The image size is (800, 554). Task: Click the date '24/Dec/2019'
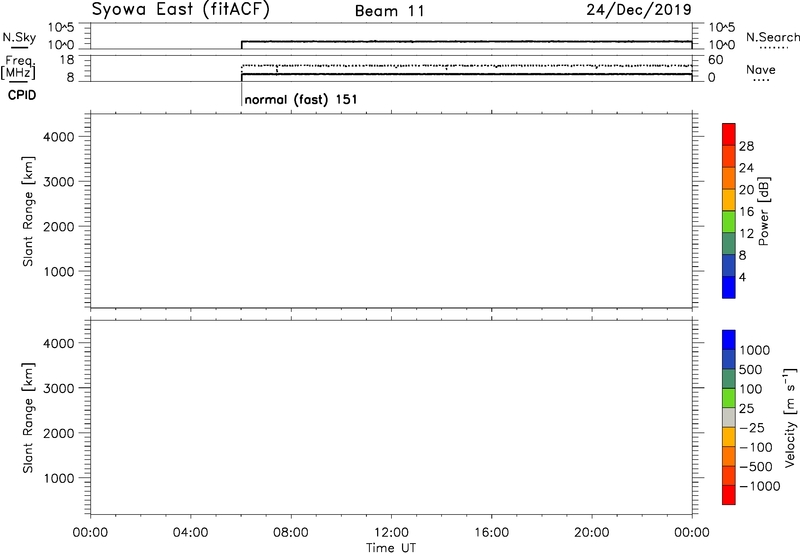click(x=639, y=9)
